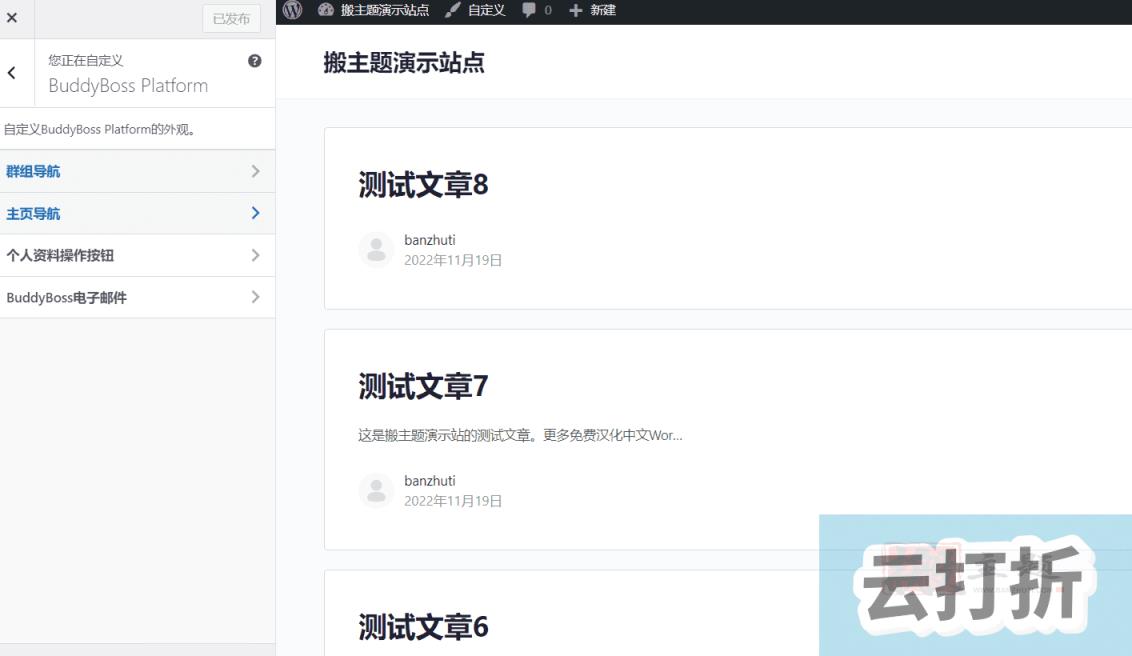Expand the BuddyBoss电子邮件 chevron arrow
The width and height of the screenshot is (1132, 656).
(256, 297)
